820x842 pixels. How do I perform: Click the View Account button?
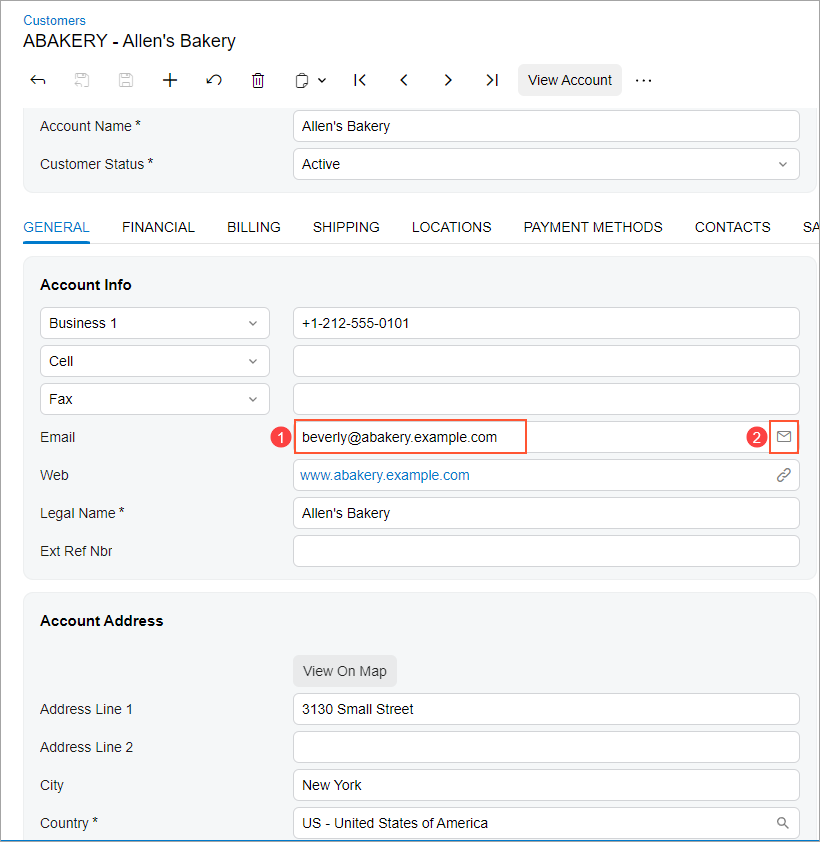pyautogui.click(x=570, y=80)
